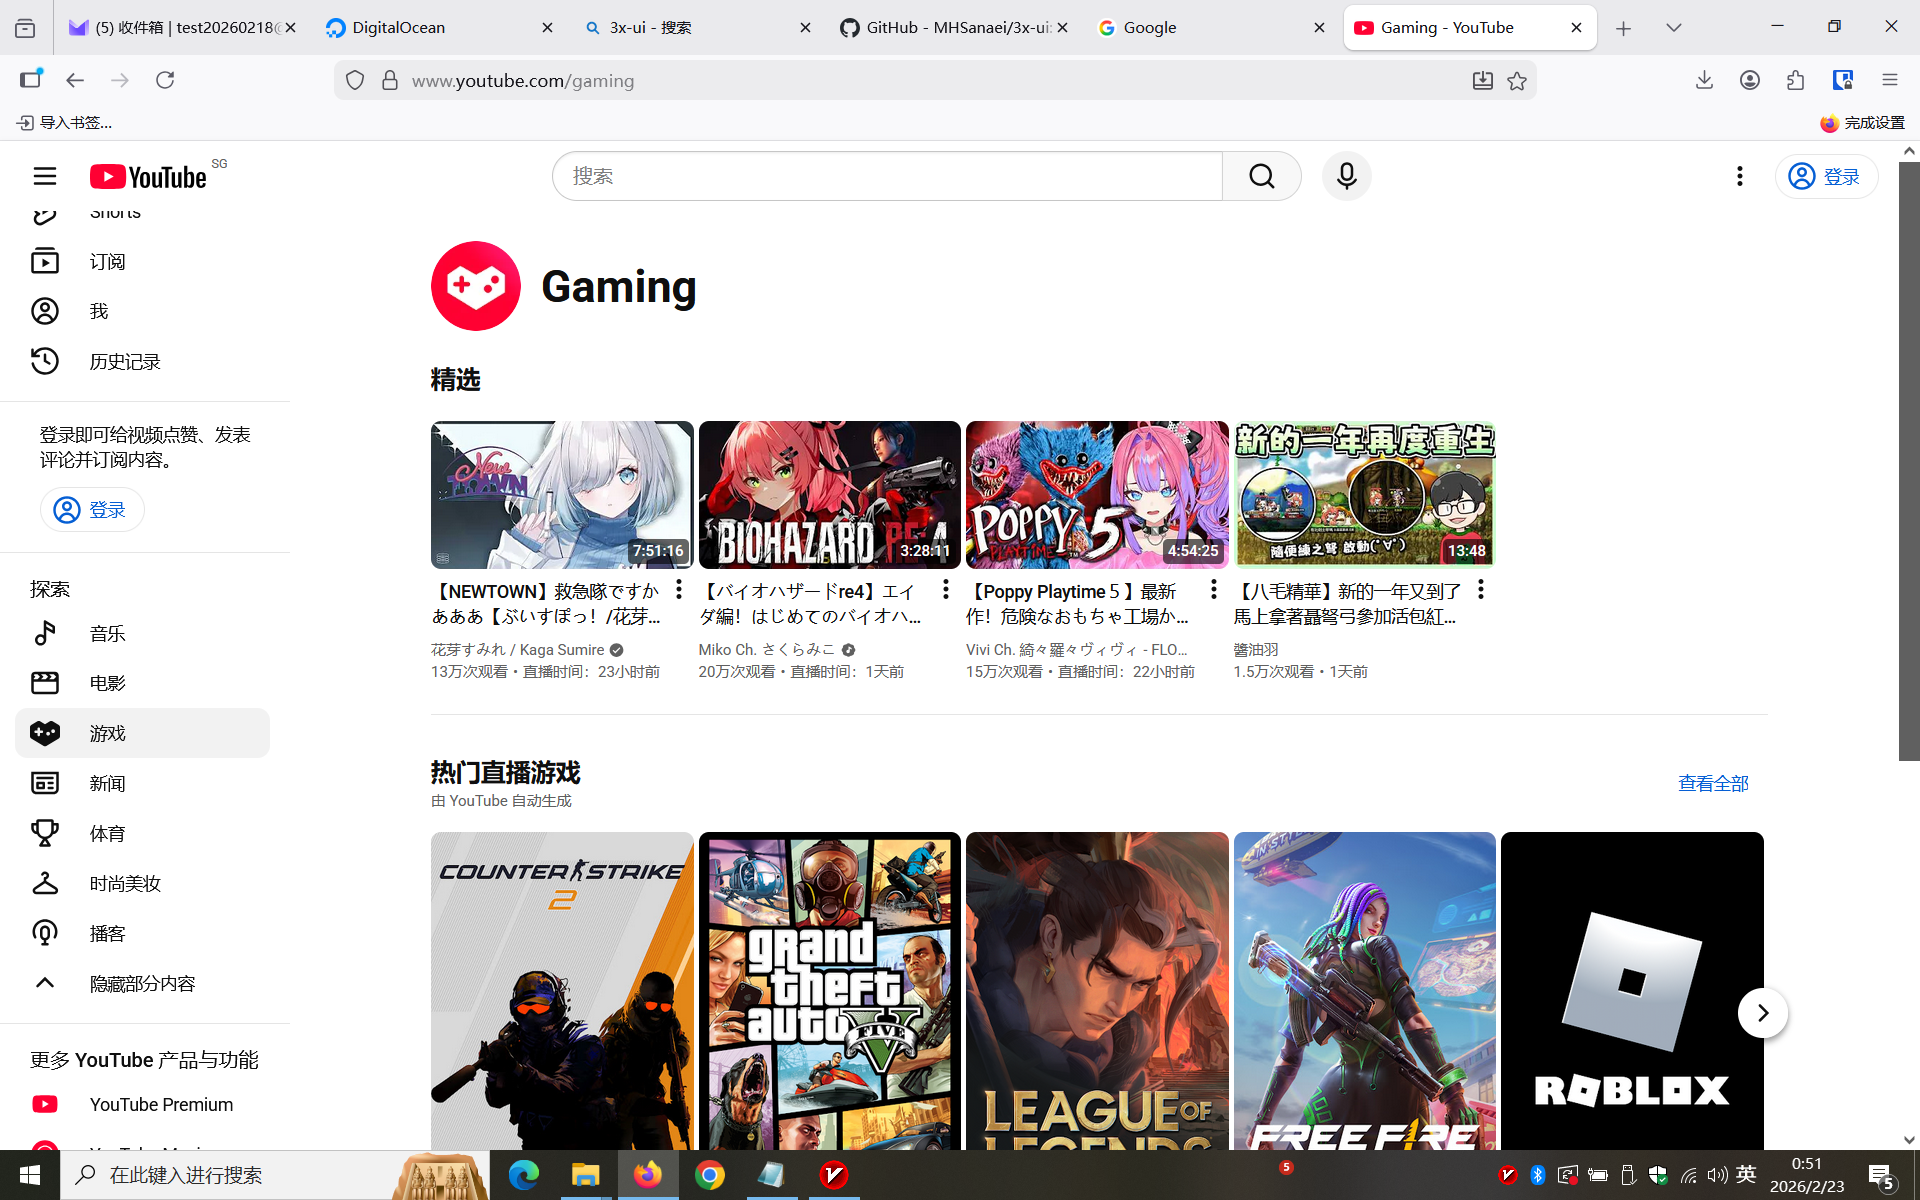1920x1200 pixels.
Task: Open video options for the 八毛精華 video
Action: click(1481, 590)
